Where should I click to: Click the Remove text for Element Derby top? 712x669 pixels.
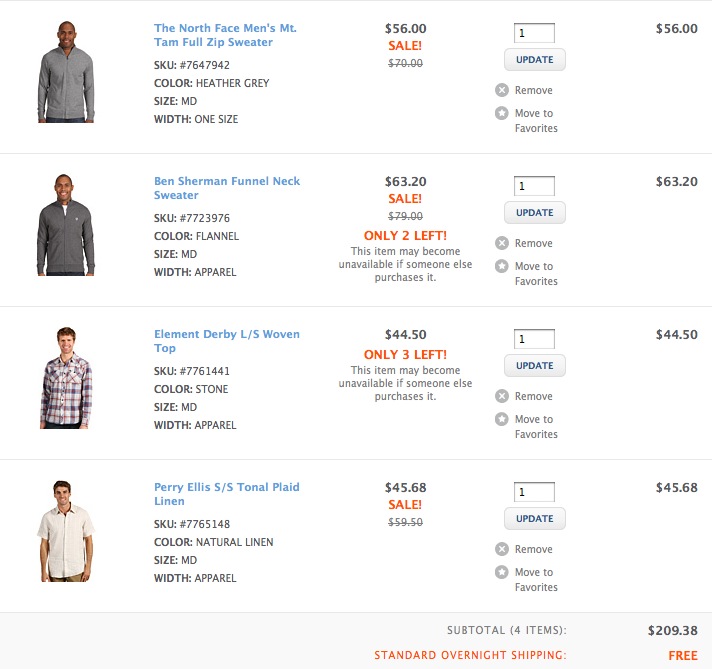(534, 396)
